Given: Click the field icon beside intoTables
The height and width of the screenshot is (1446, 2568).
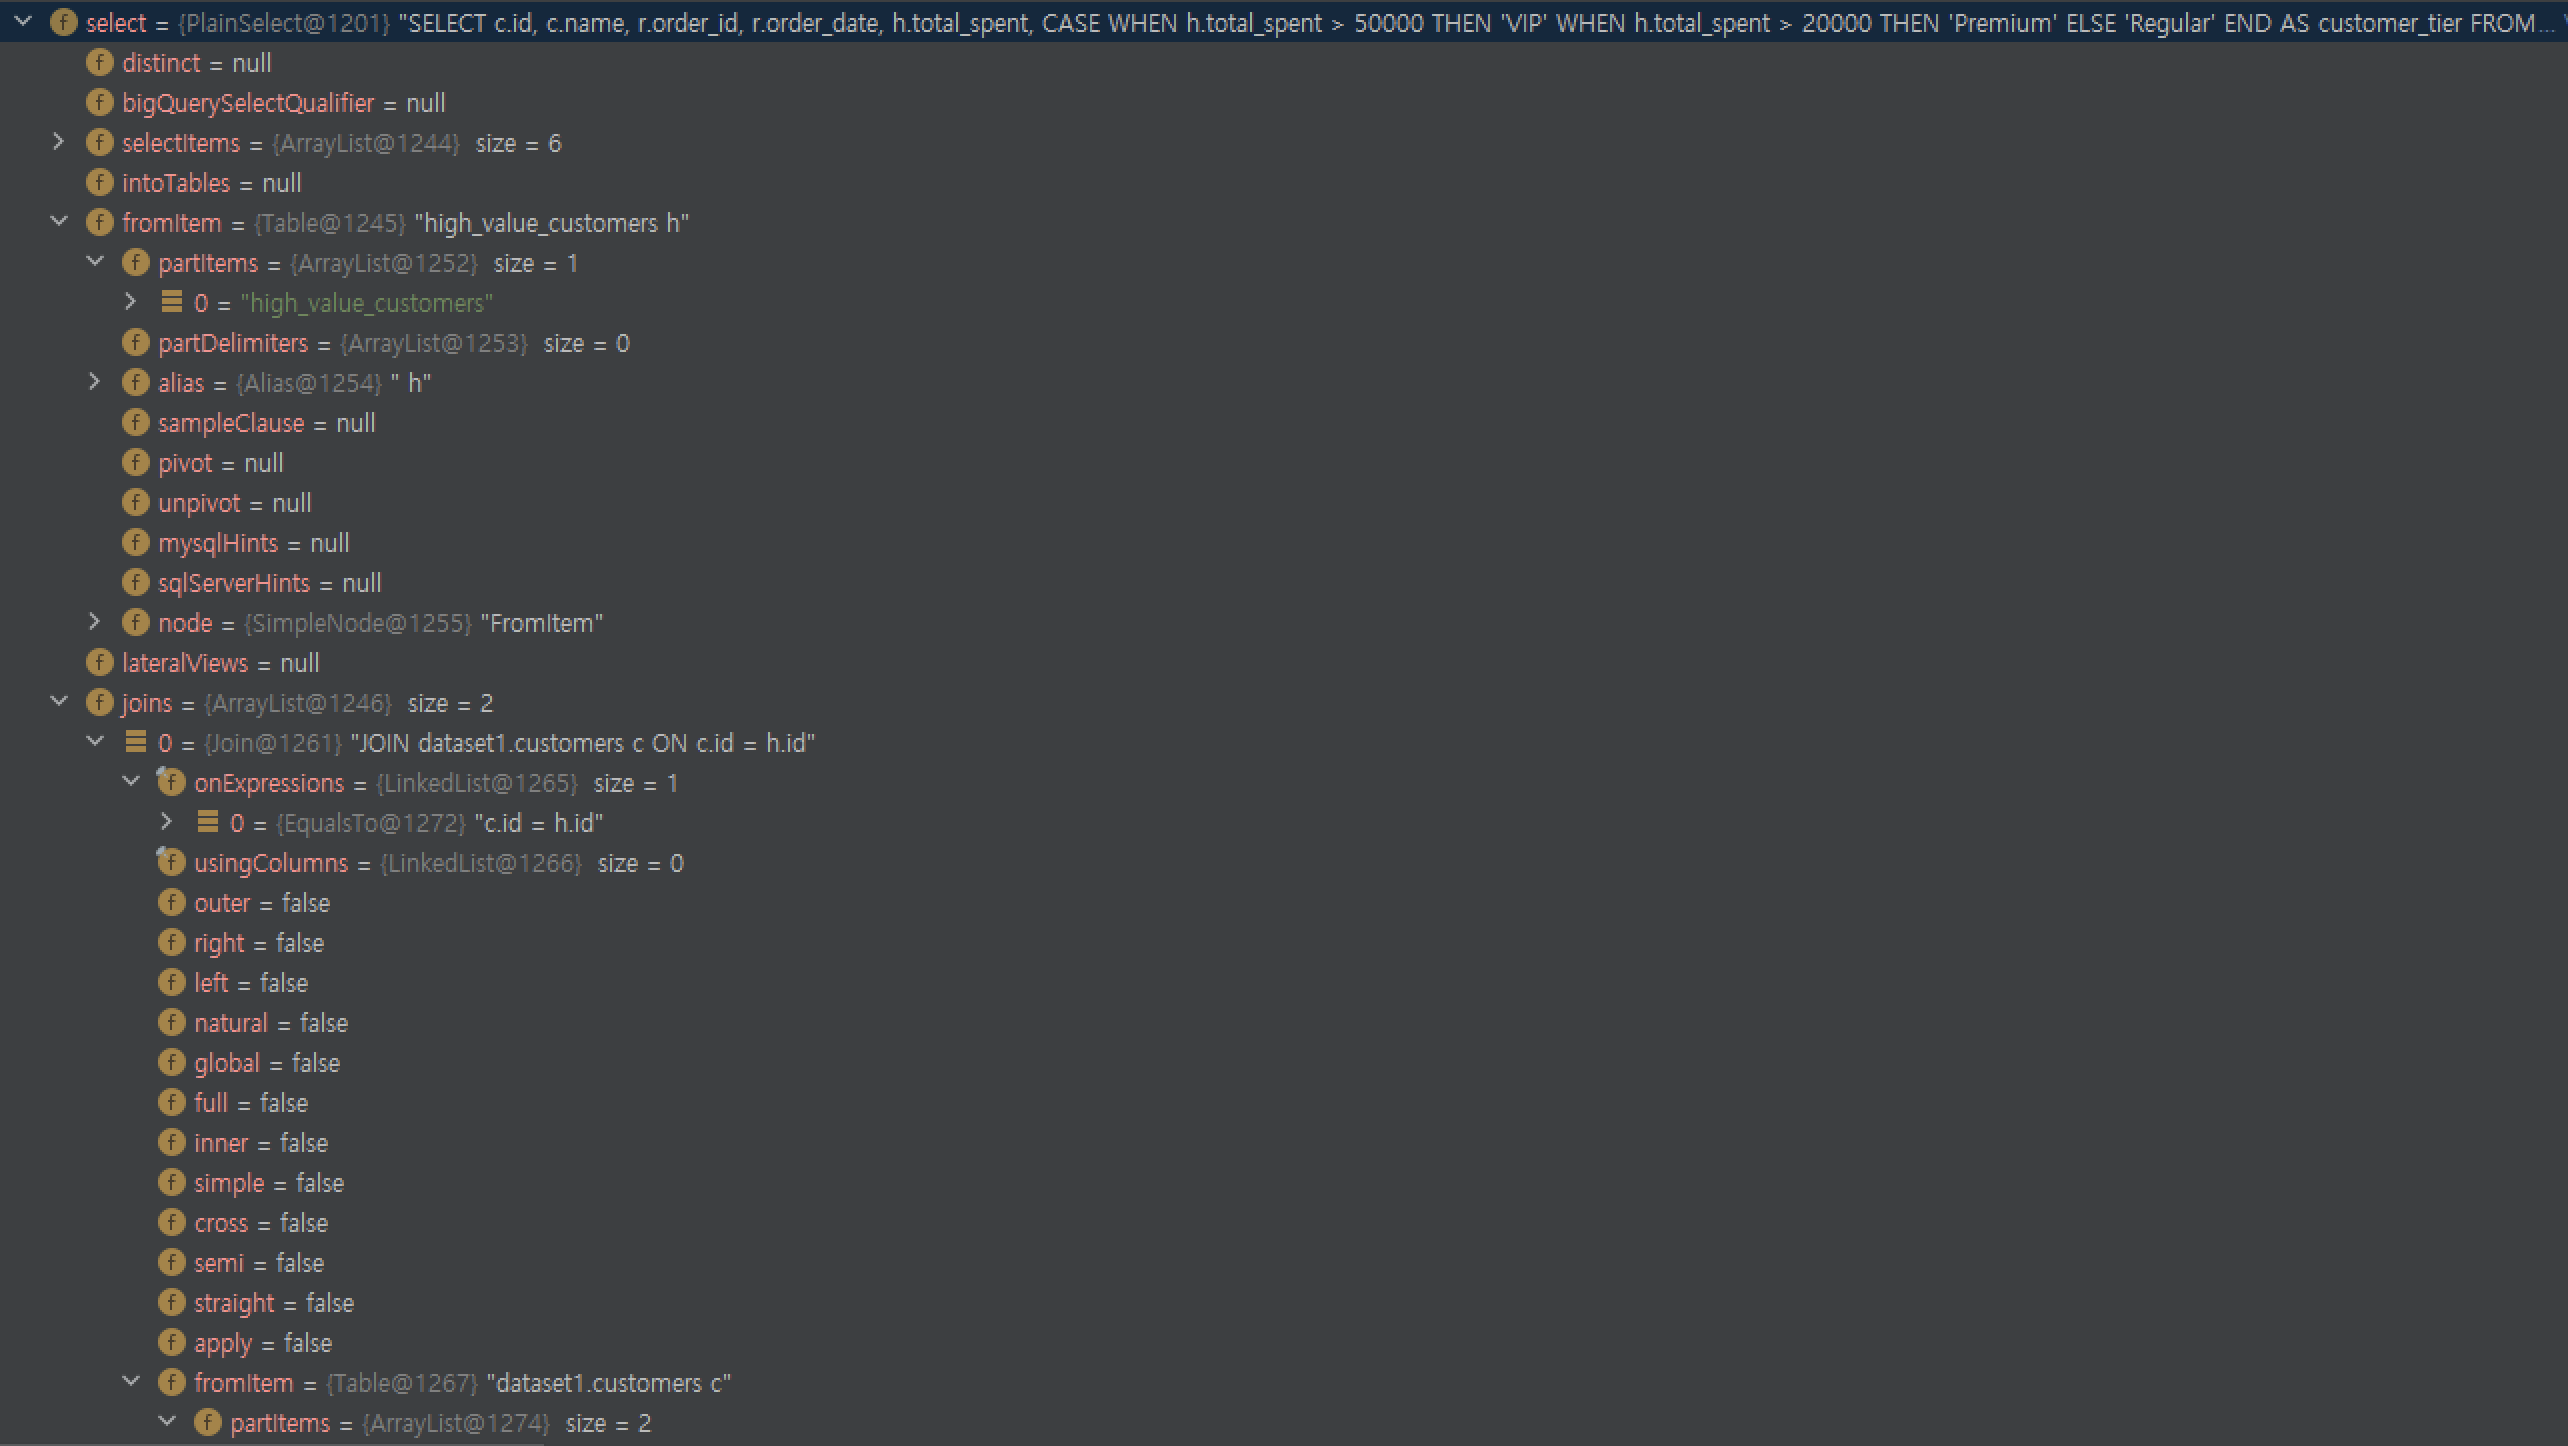Looking at the screenshot, I should pyautogui.click(x=99, y=183).
